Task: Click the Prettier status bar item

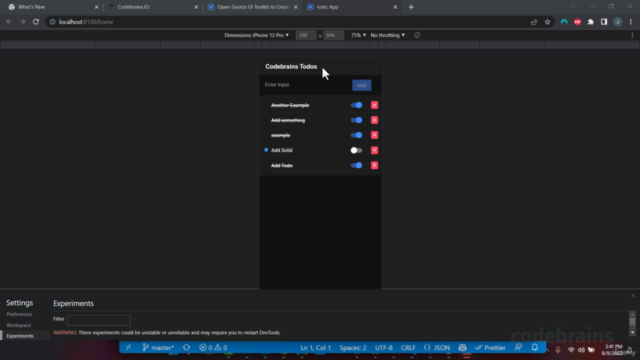Action: 491,348
